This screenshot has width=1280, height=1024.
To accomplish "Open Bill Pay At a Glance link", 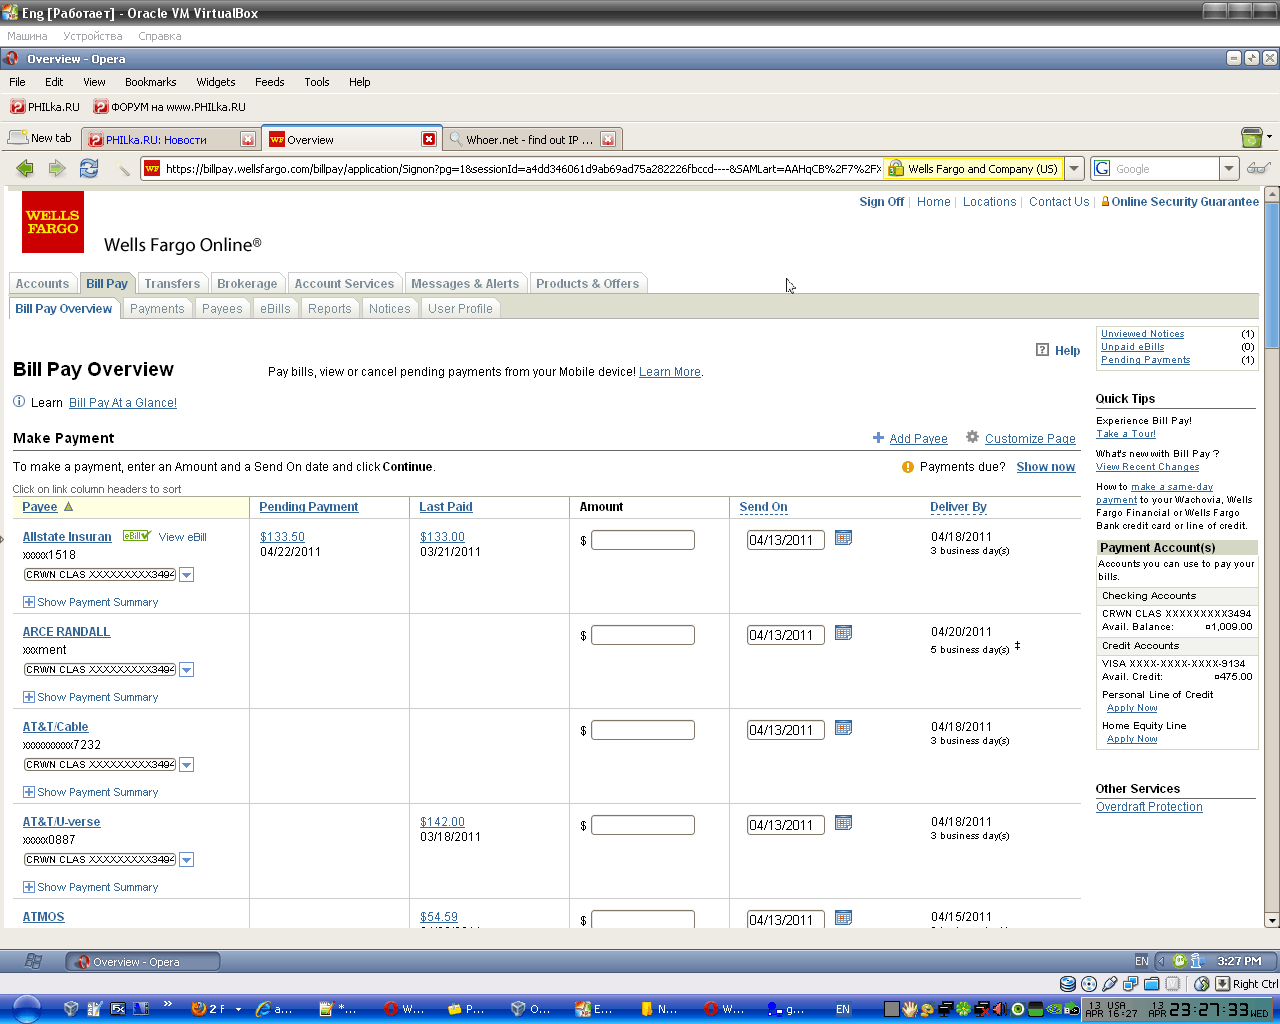I will pyautogui.click(x=123, y=403).
